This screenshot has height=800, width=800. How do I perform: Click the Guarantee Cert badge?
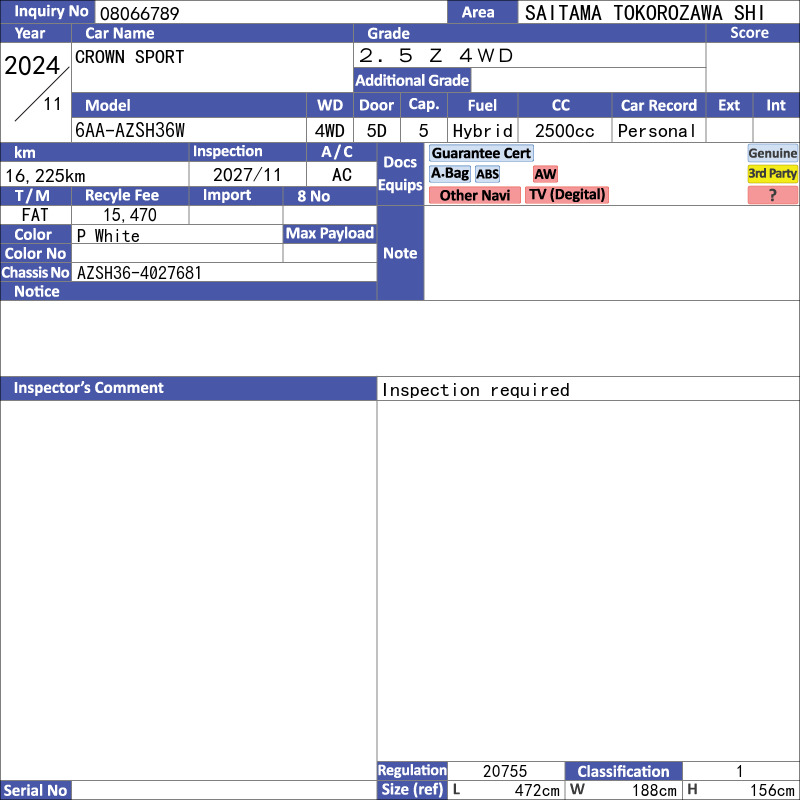481,153
